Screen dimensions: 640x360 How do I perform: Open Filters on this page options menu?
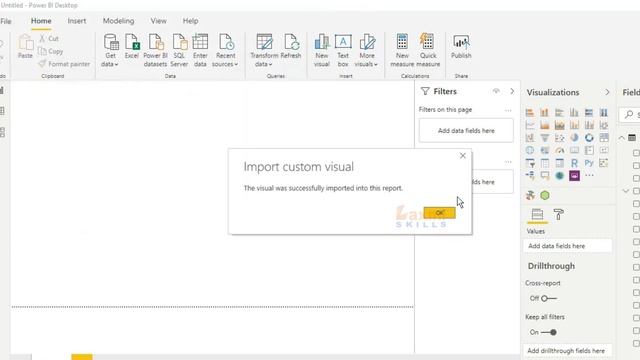pyautogui.click(x=508, y=110)
